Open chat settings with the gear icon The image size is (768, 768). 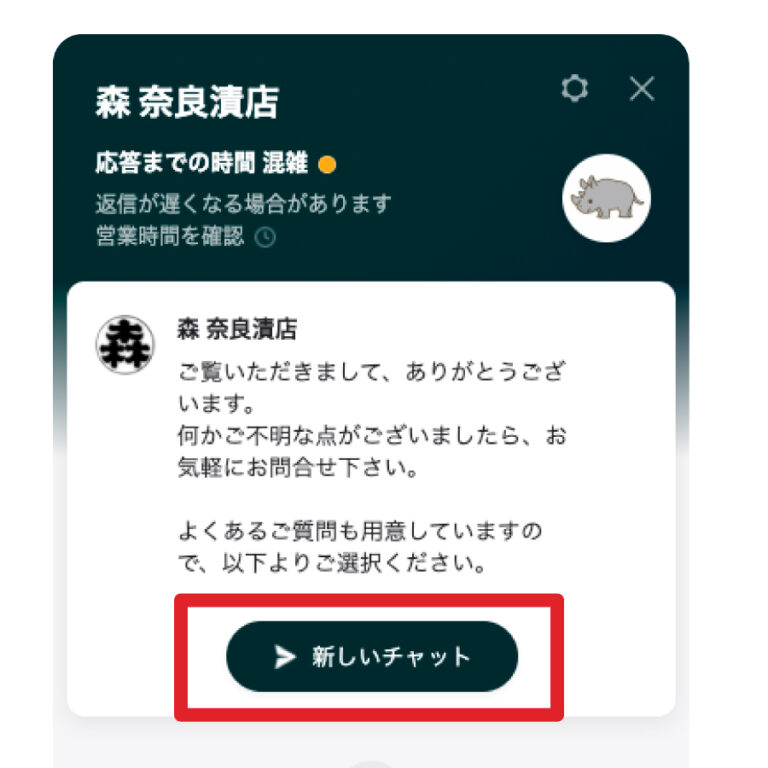(x=575, y=88)
